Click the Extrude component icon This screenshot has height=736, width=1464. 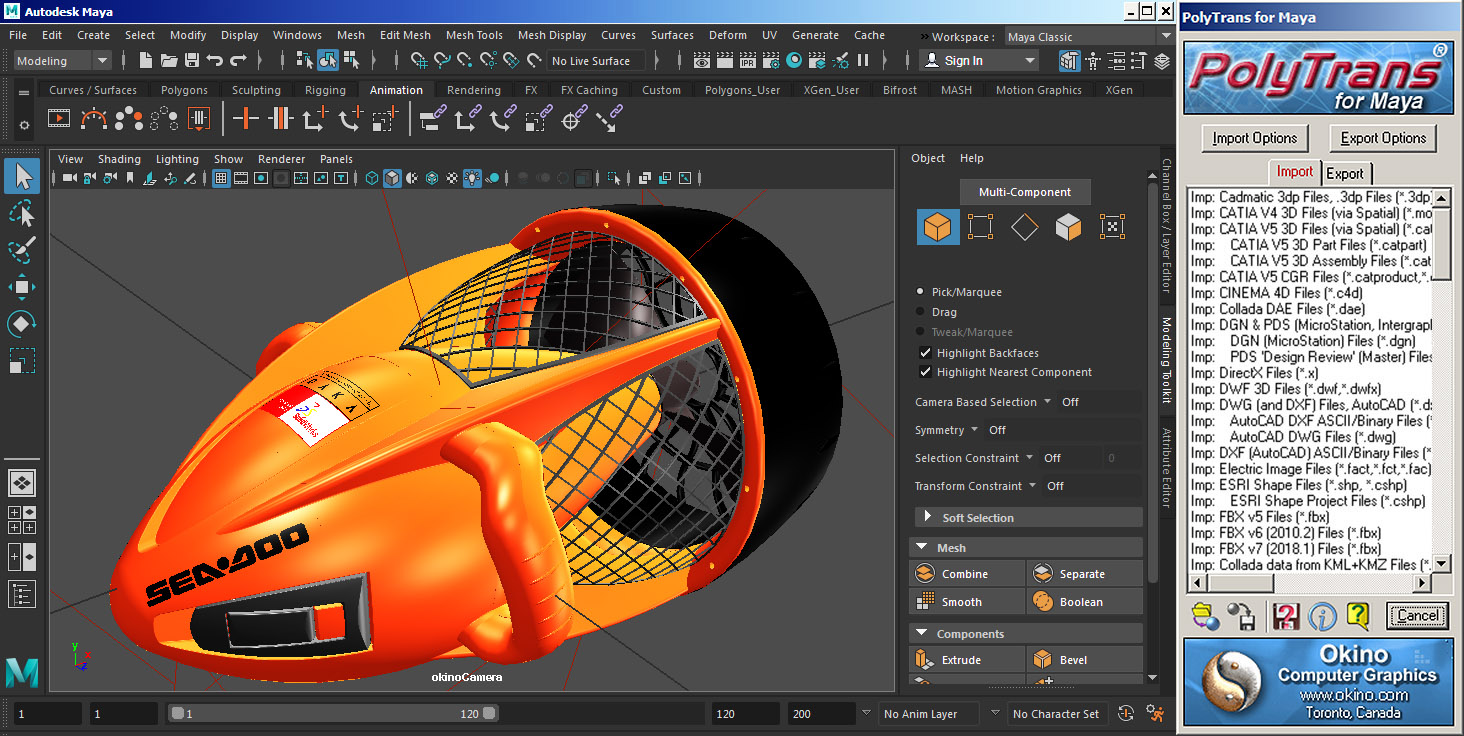pyautogui.click(x=924, y=660)
